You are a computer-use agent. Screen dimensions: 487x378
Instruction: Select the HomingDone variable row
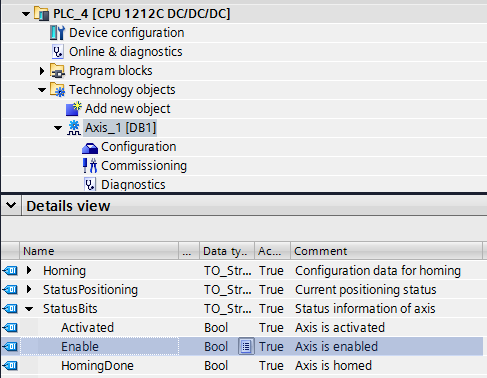pos(242,366)
